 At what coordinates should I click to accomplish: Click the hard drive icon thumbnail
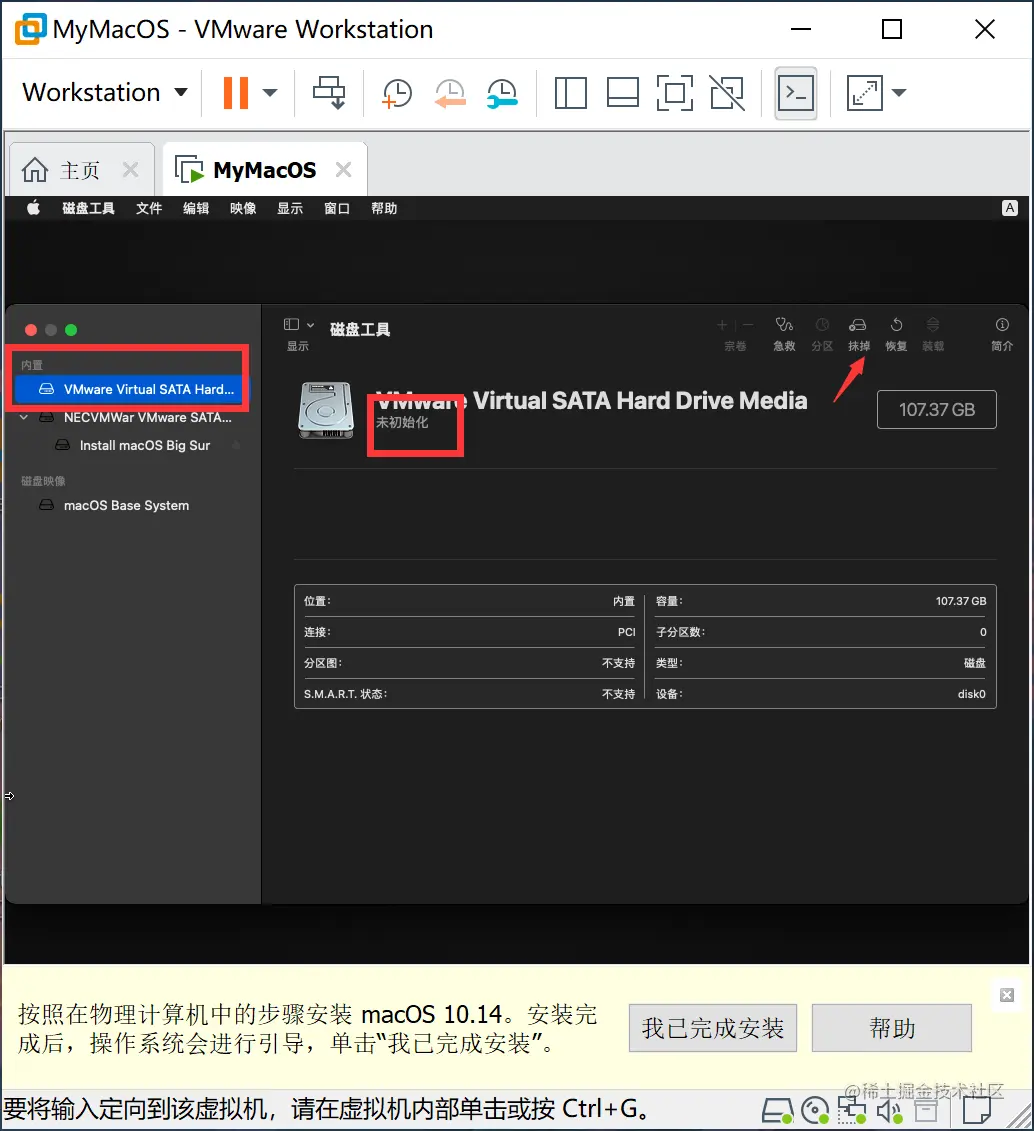[326, 410]
